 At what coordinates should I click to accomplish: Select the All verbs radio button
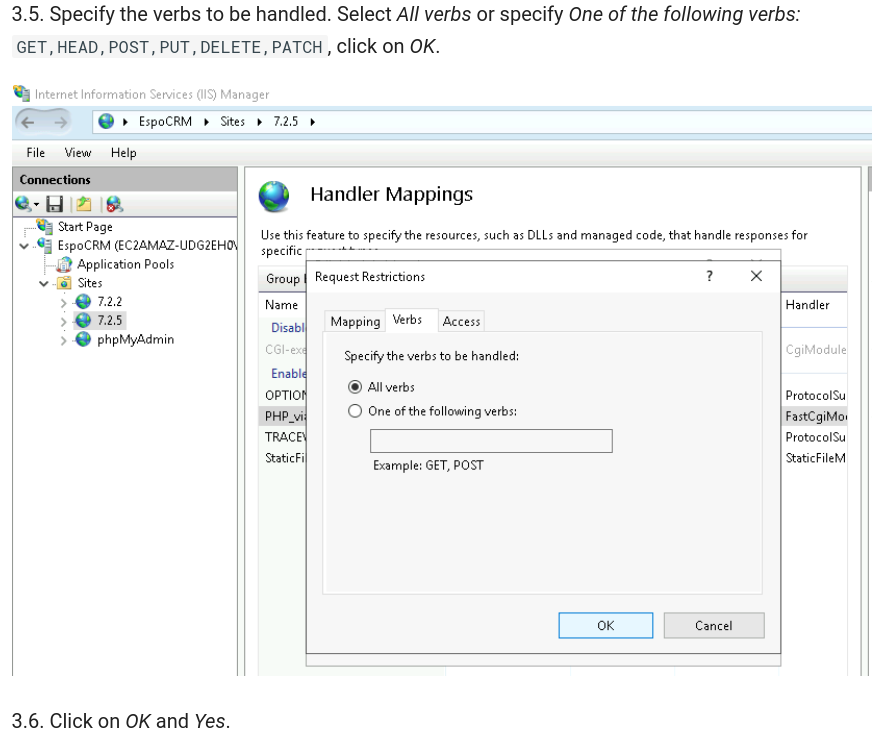coord(355,387)
